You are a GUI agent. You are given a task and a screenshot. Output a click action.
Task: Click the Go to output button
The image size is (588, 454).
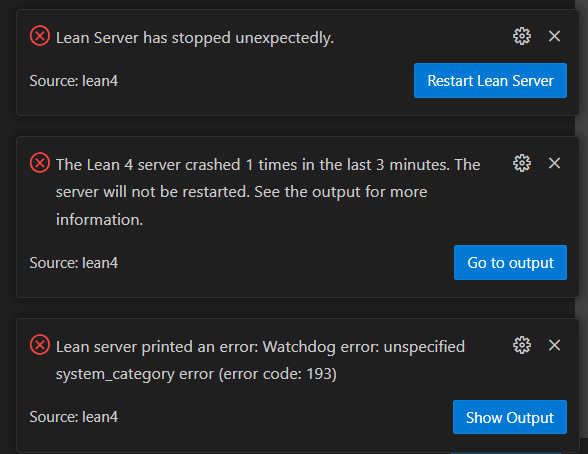[510, 262]
